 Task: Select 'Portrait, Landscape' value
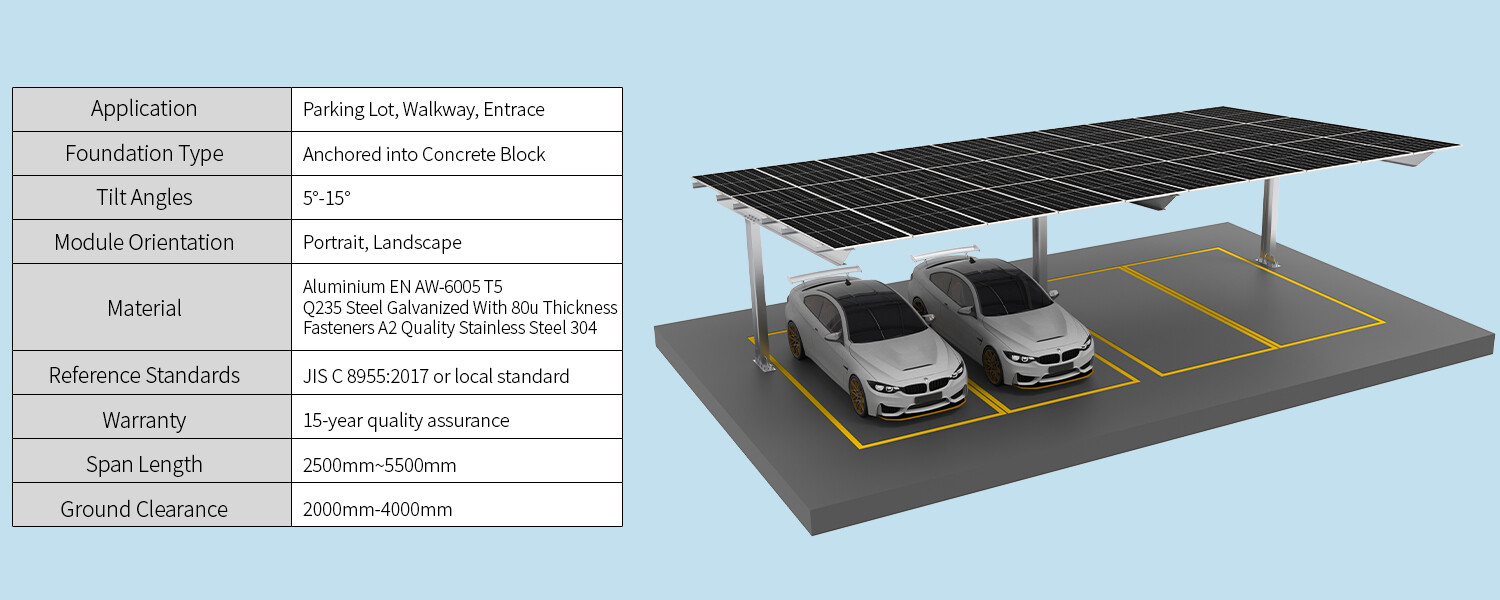click(382, 242)
